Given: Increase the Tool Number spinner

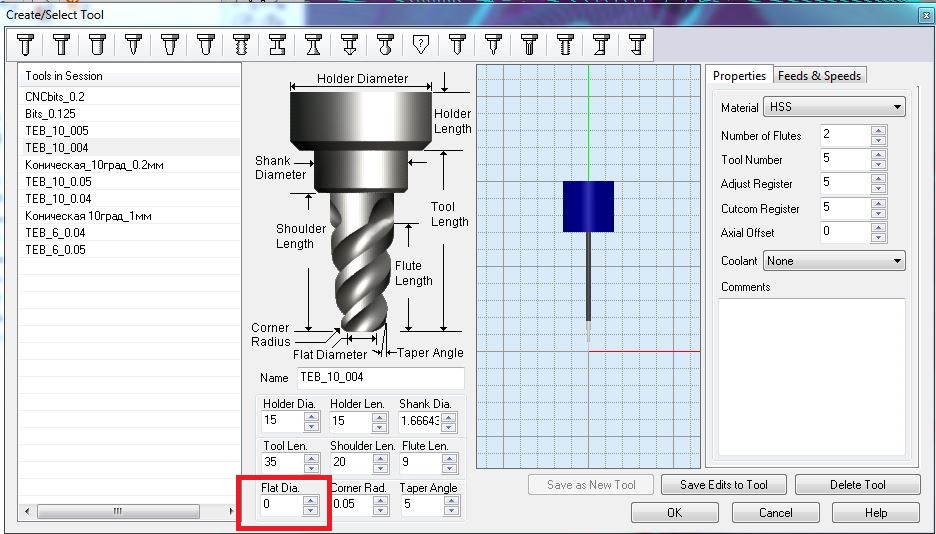Looking at the screenshot, I should coord(877,155).
